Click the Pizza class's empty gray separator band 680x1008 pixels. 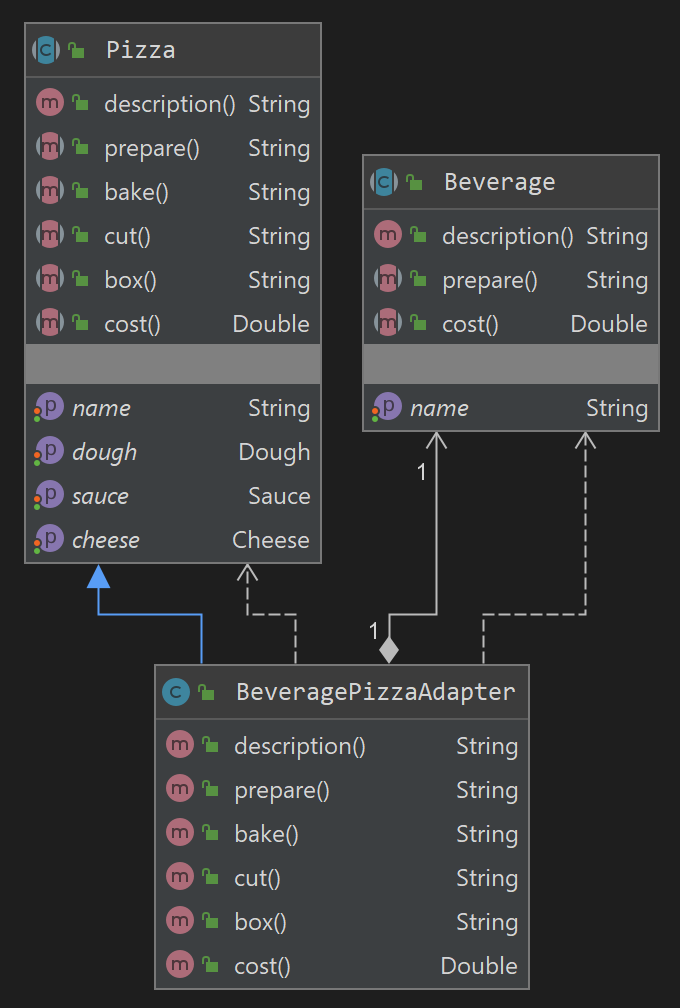point(173,365)
